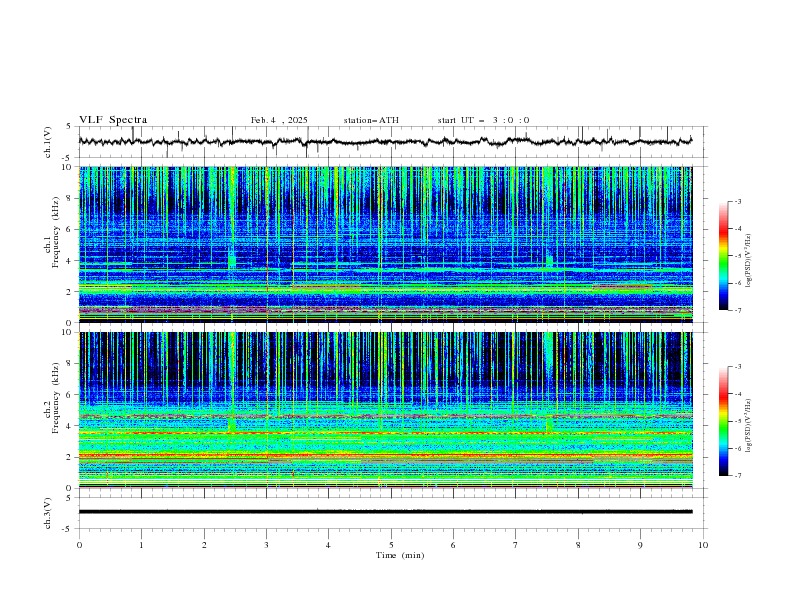
Task: Click the ch.3 voltage waveform trace
Action: click(385, 512)
